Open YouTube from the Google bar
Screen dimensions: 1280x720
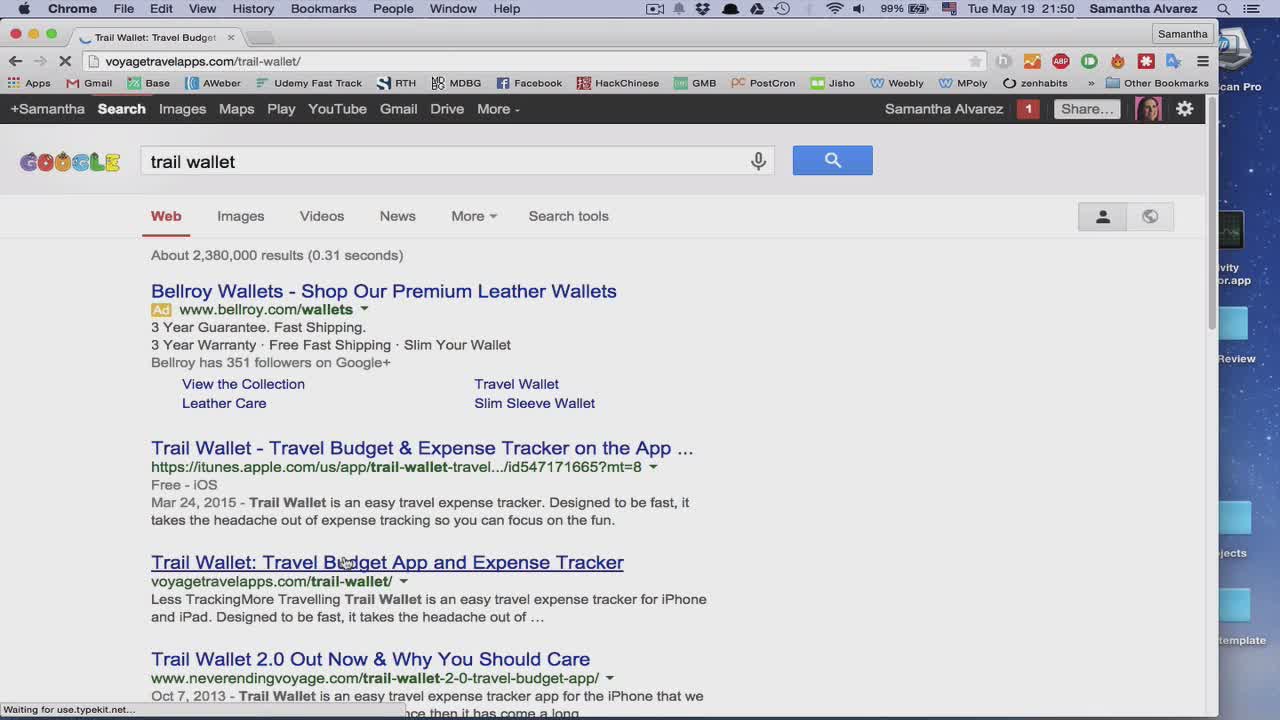(337, 109)
